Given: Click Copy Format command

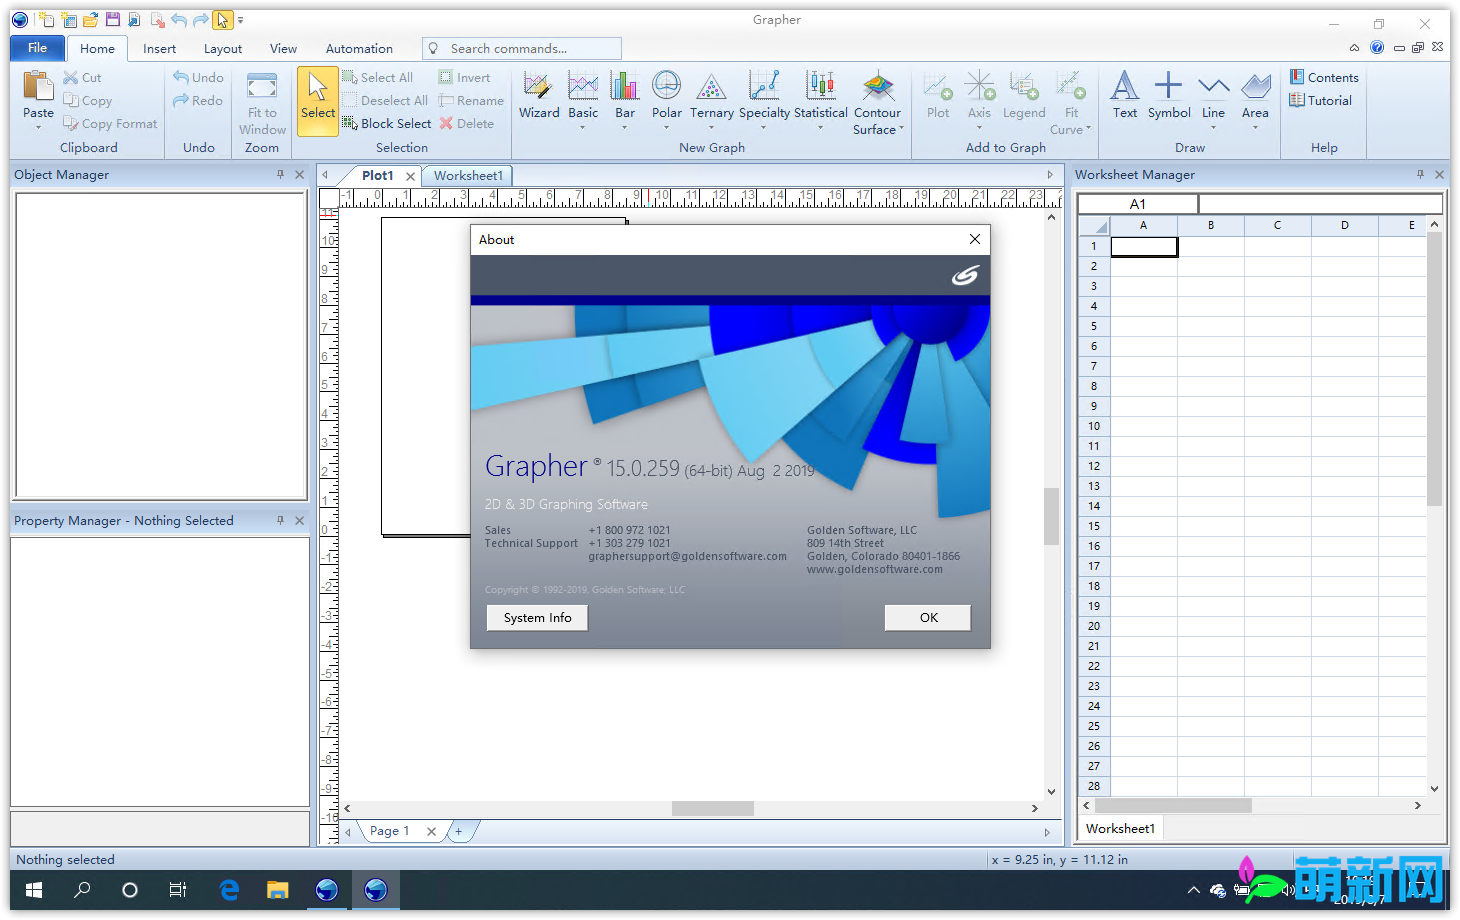Looking at the screenshot, I should click(x=110, y=123).
